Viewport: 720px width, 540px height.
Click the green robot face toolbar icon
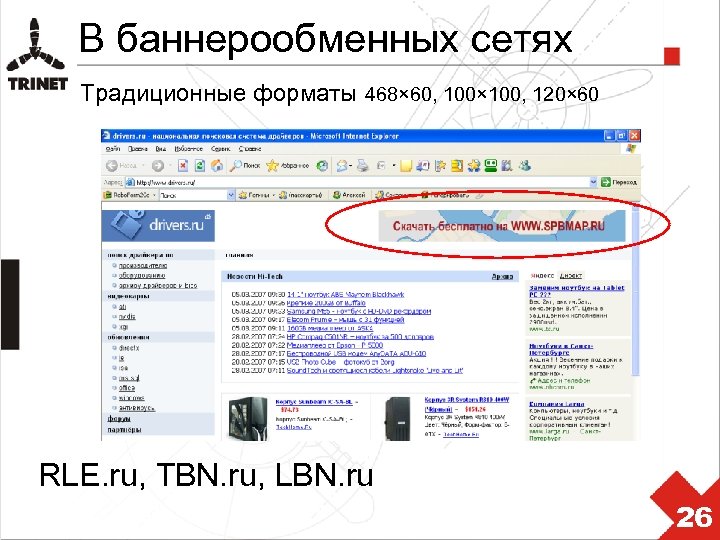(x=491, y=165)
